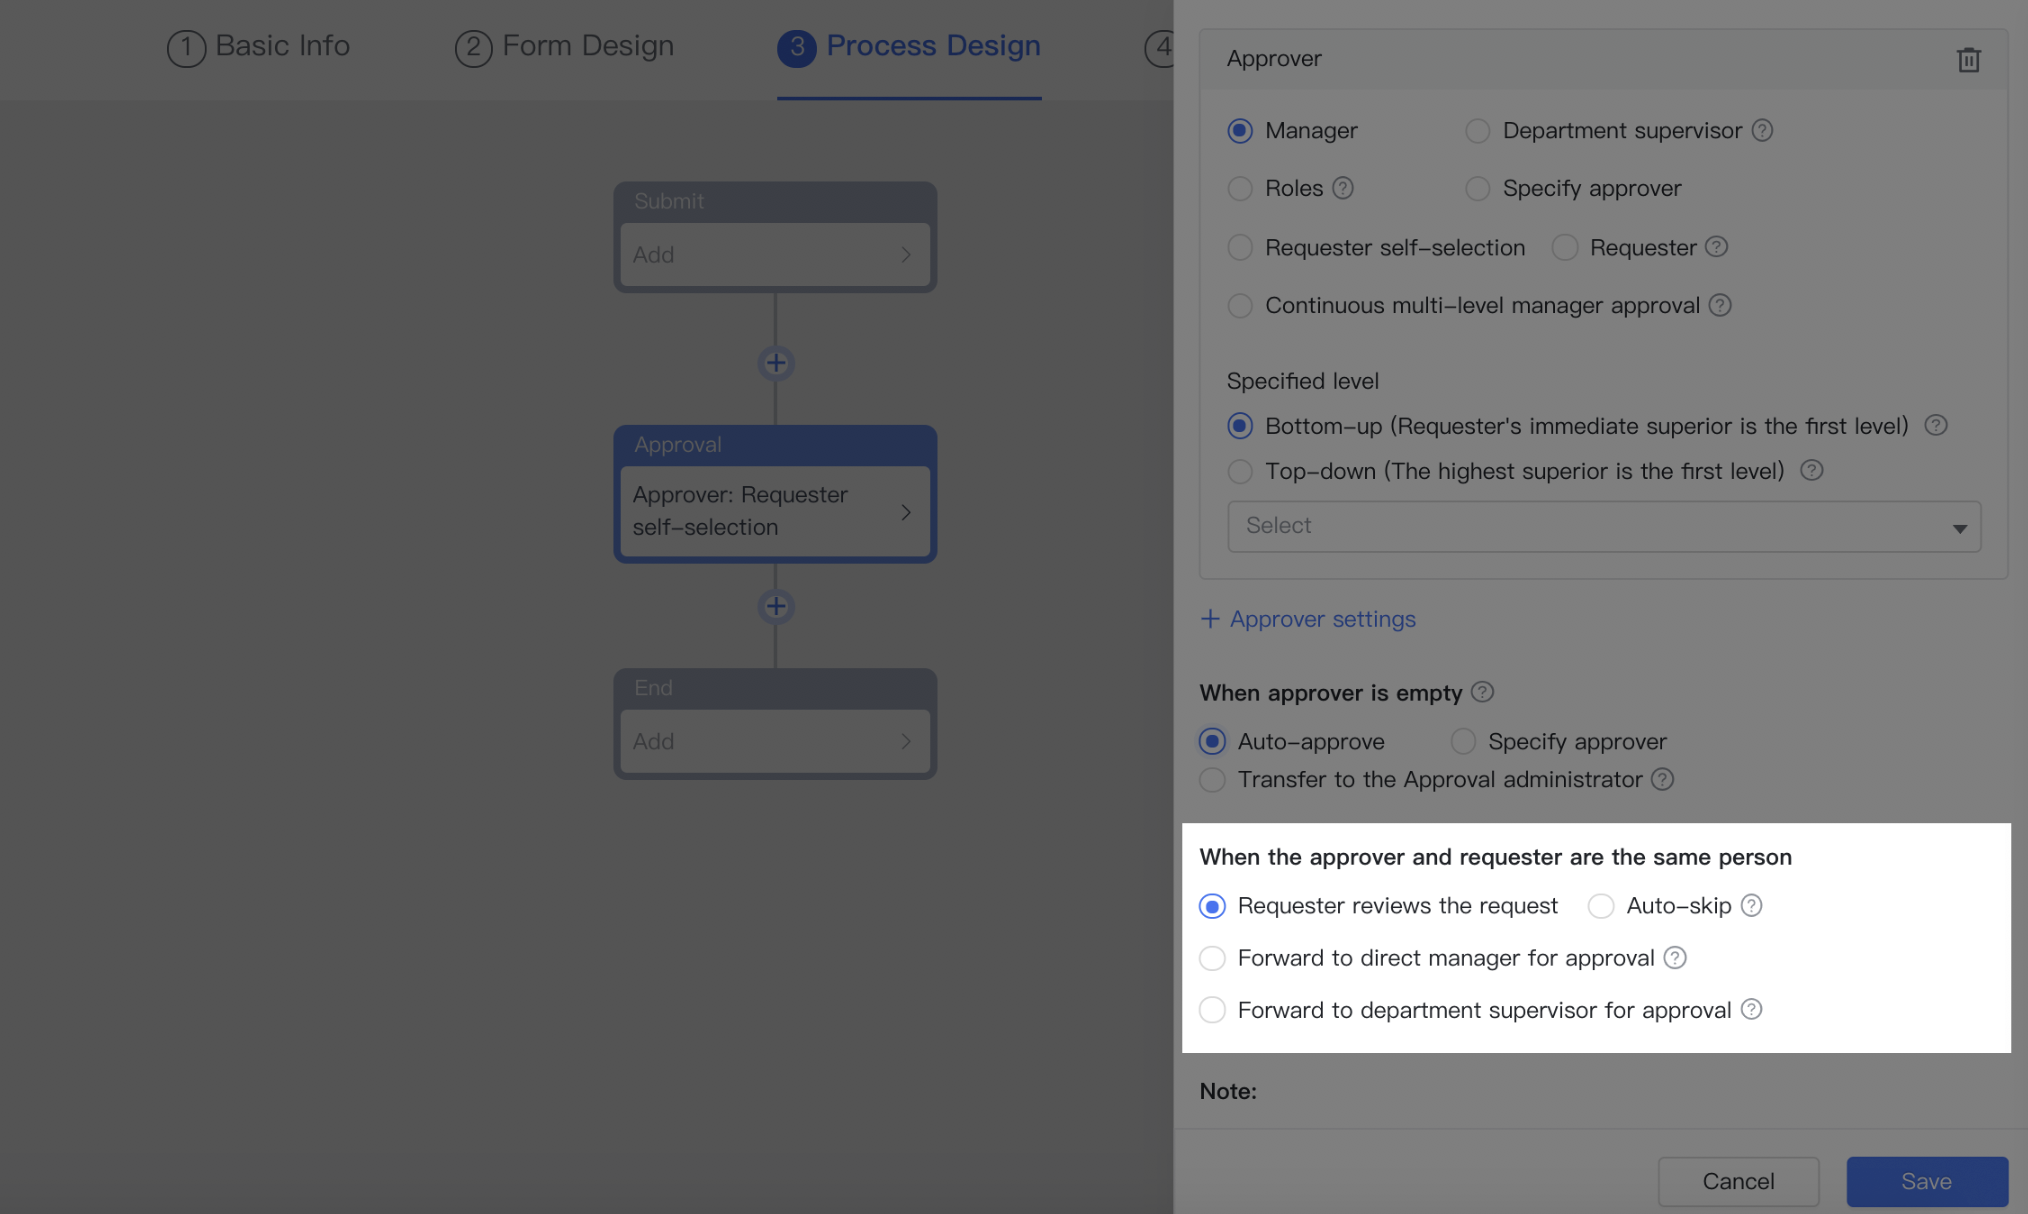
Task: Click plus icon between Approval and End nodes
Action: point(776,606)
